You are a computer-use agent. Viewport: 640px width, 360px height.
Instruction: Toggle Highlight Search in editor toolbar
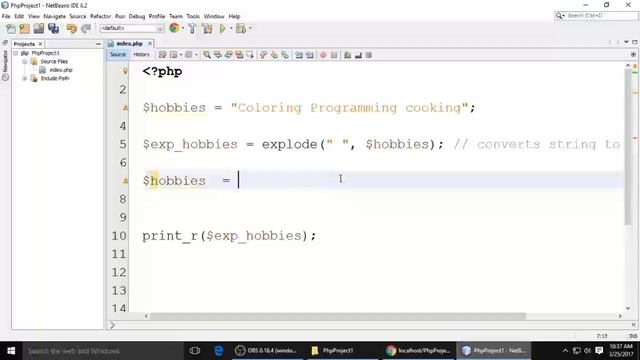tap(239, 55)
